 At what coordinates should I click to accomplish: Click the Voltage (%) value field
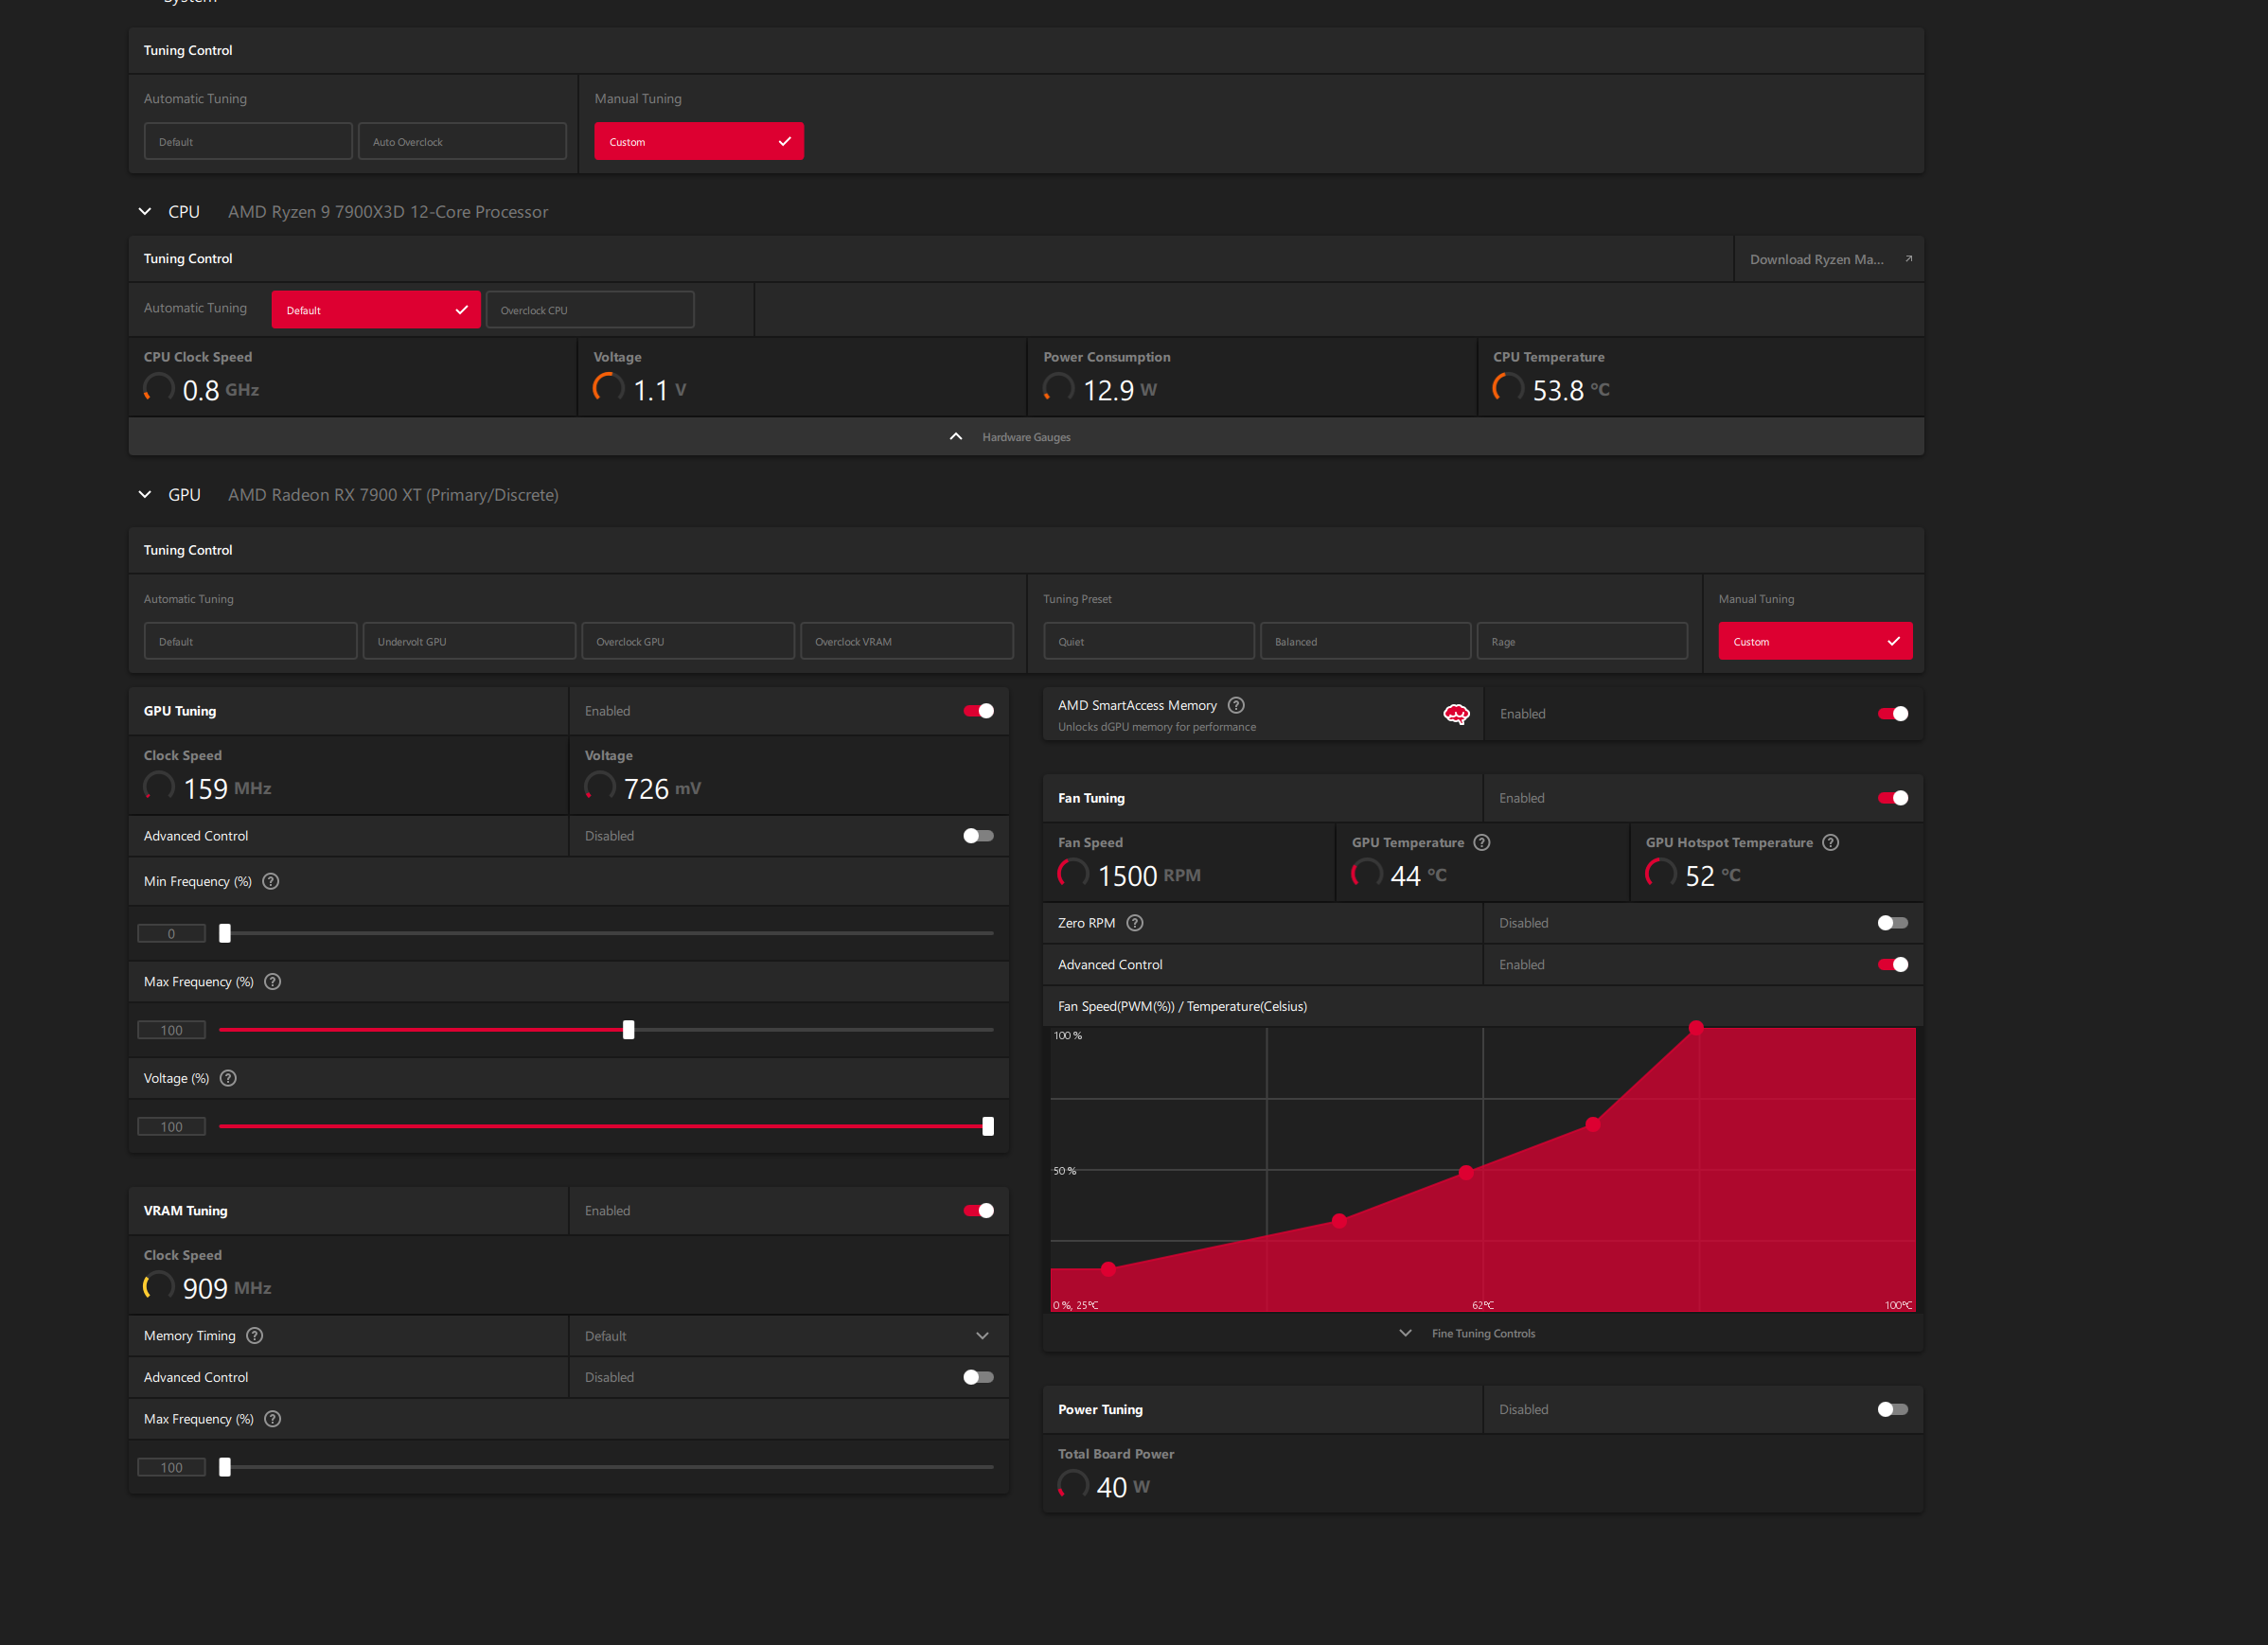point(171,1127)
